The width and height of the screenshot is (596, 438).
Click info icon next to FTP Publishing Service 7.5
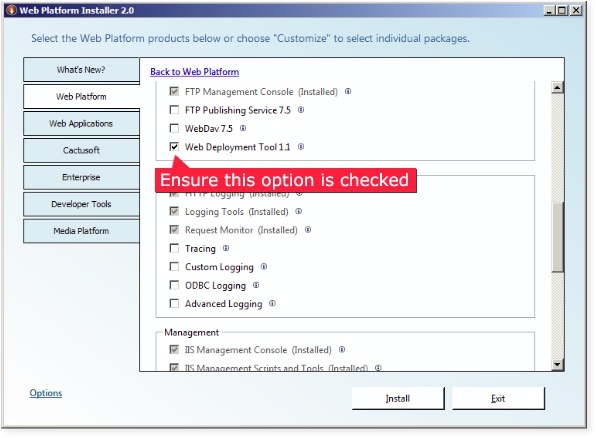point(301,110)
